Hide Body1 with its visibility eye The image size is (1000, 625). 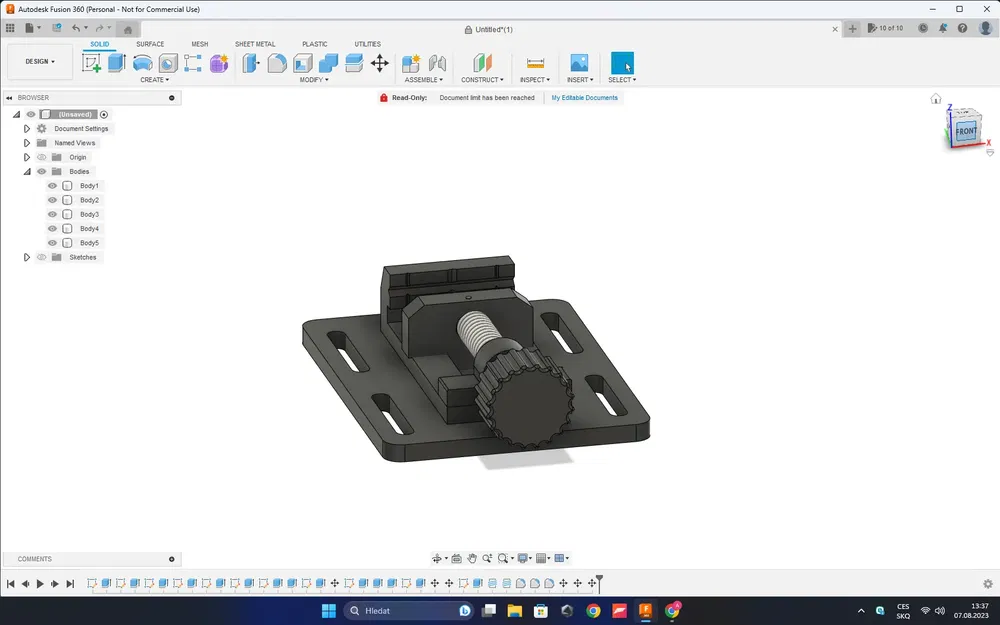52,185
